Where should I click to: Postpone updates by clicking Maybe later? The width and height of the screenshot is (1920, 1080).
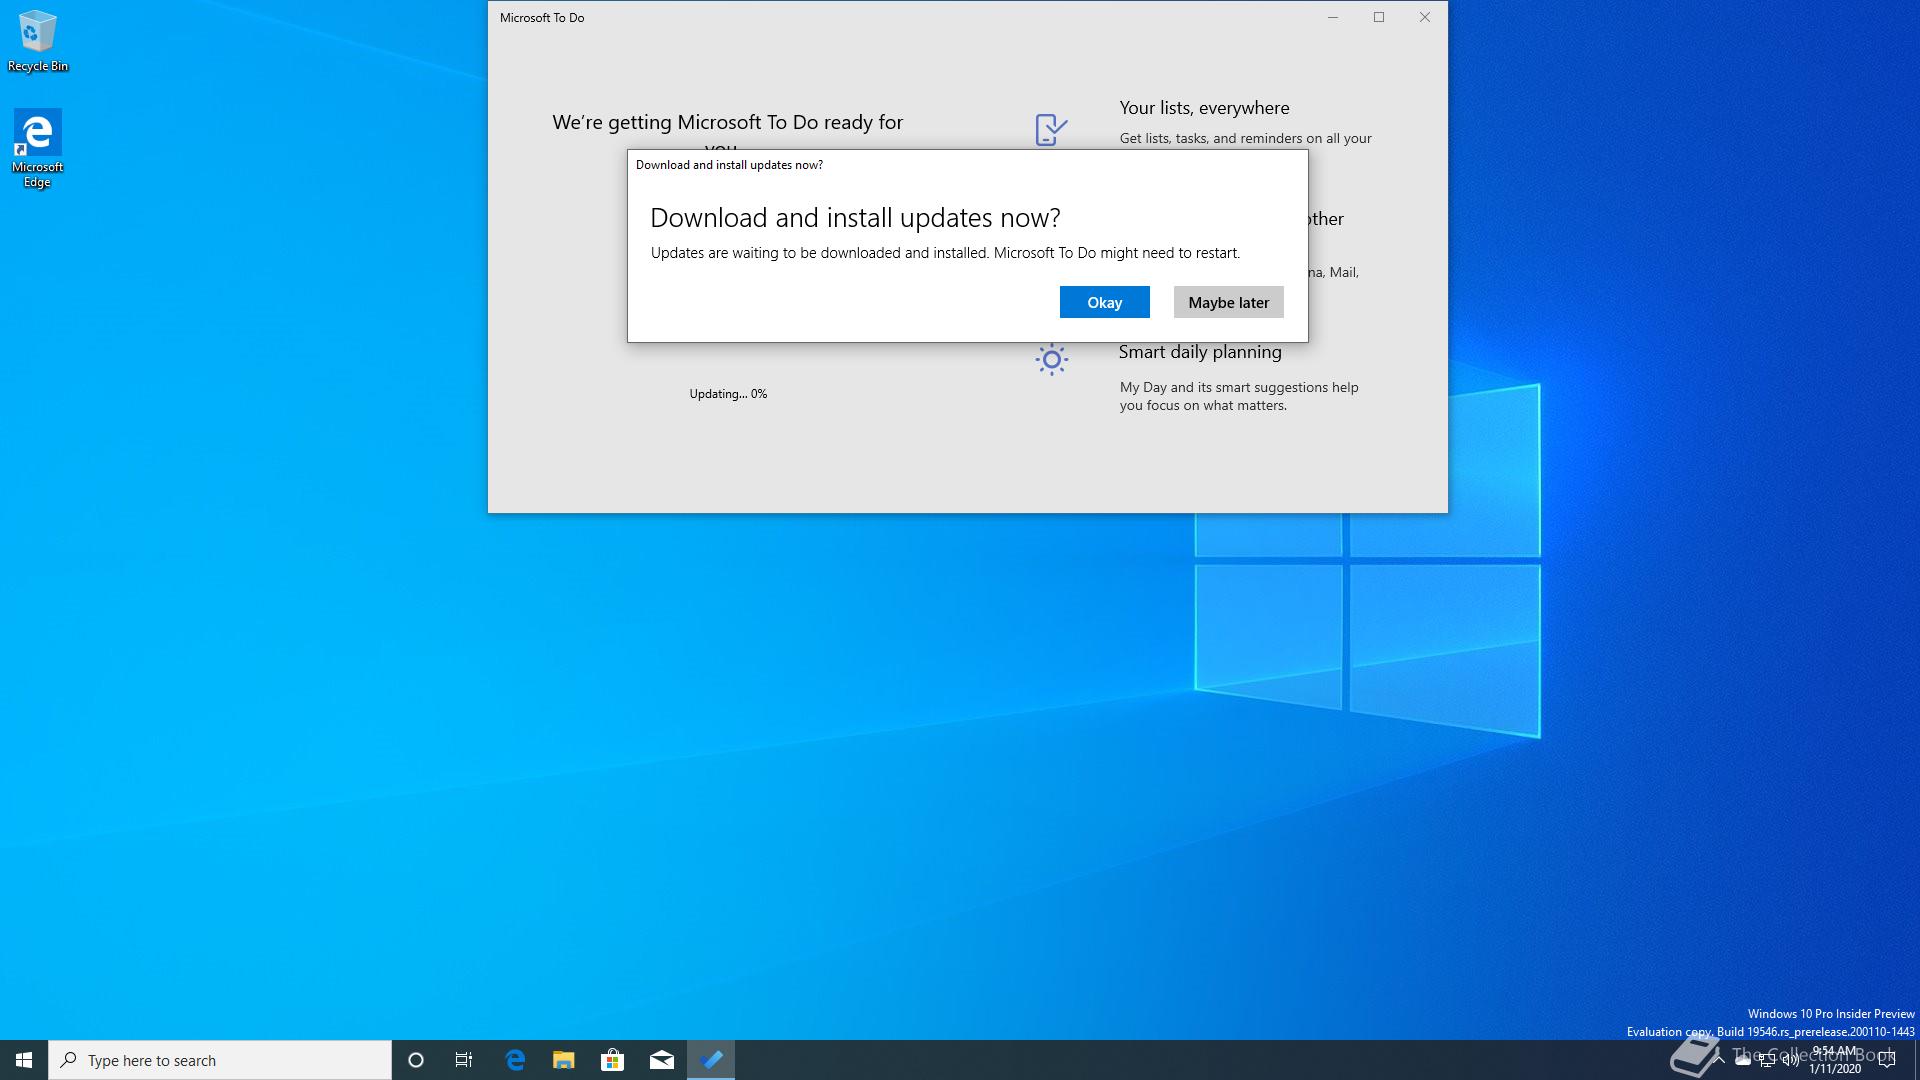point(1228,302)
